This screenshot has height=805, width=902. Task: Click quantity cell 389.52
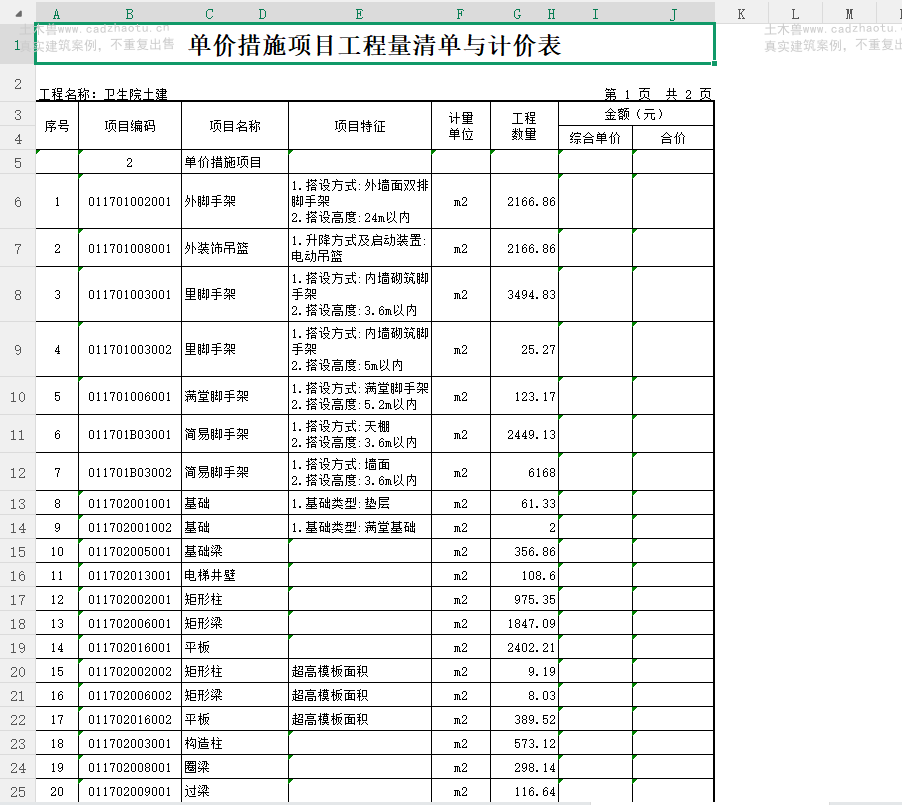pos(524,719)
